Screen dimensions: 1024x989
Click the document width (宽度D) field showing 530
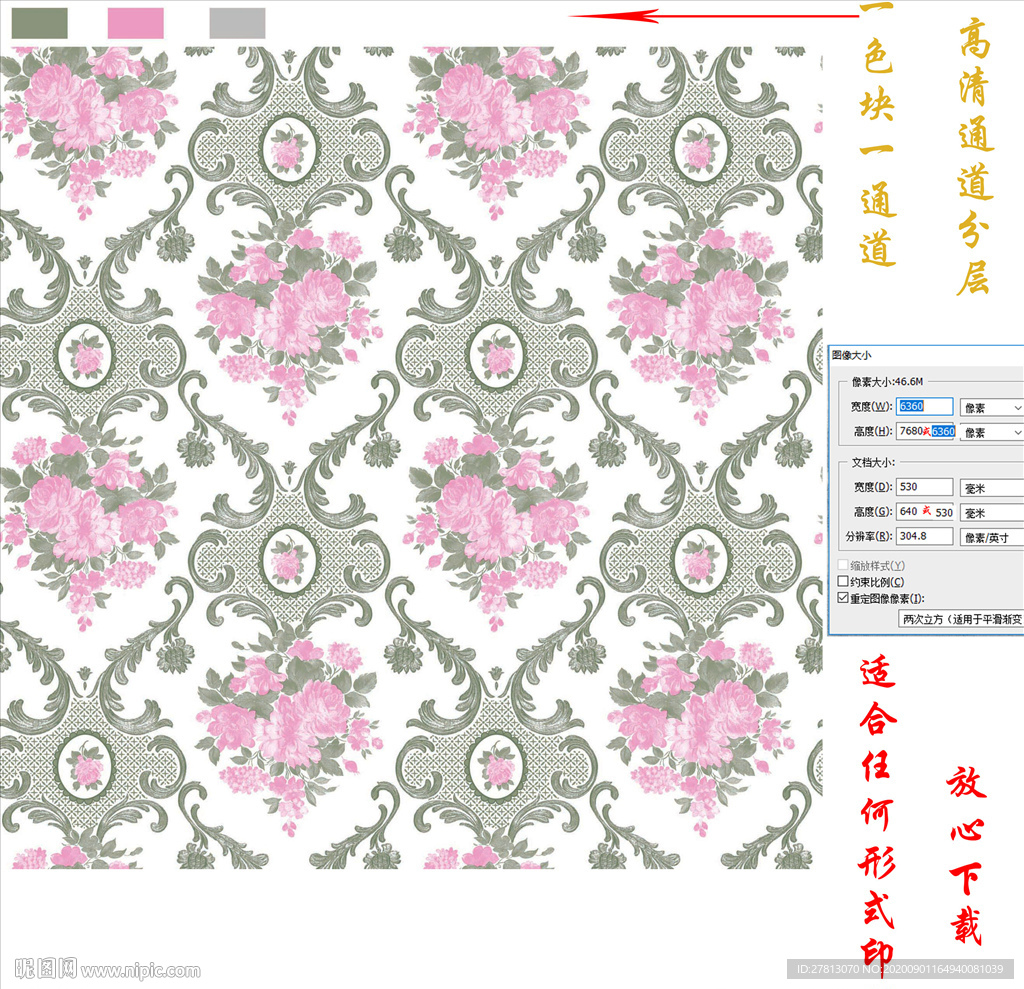click(924, 487)
